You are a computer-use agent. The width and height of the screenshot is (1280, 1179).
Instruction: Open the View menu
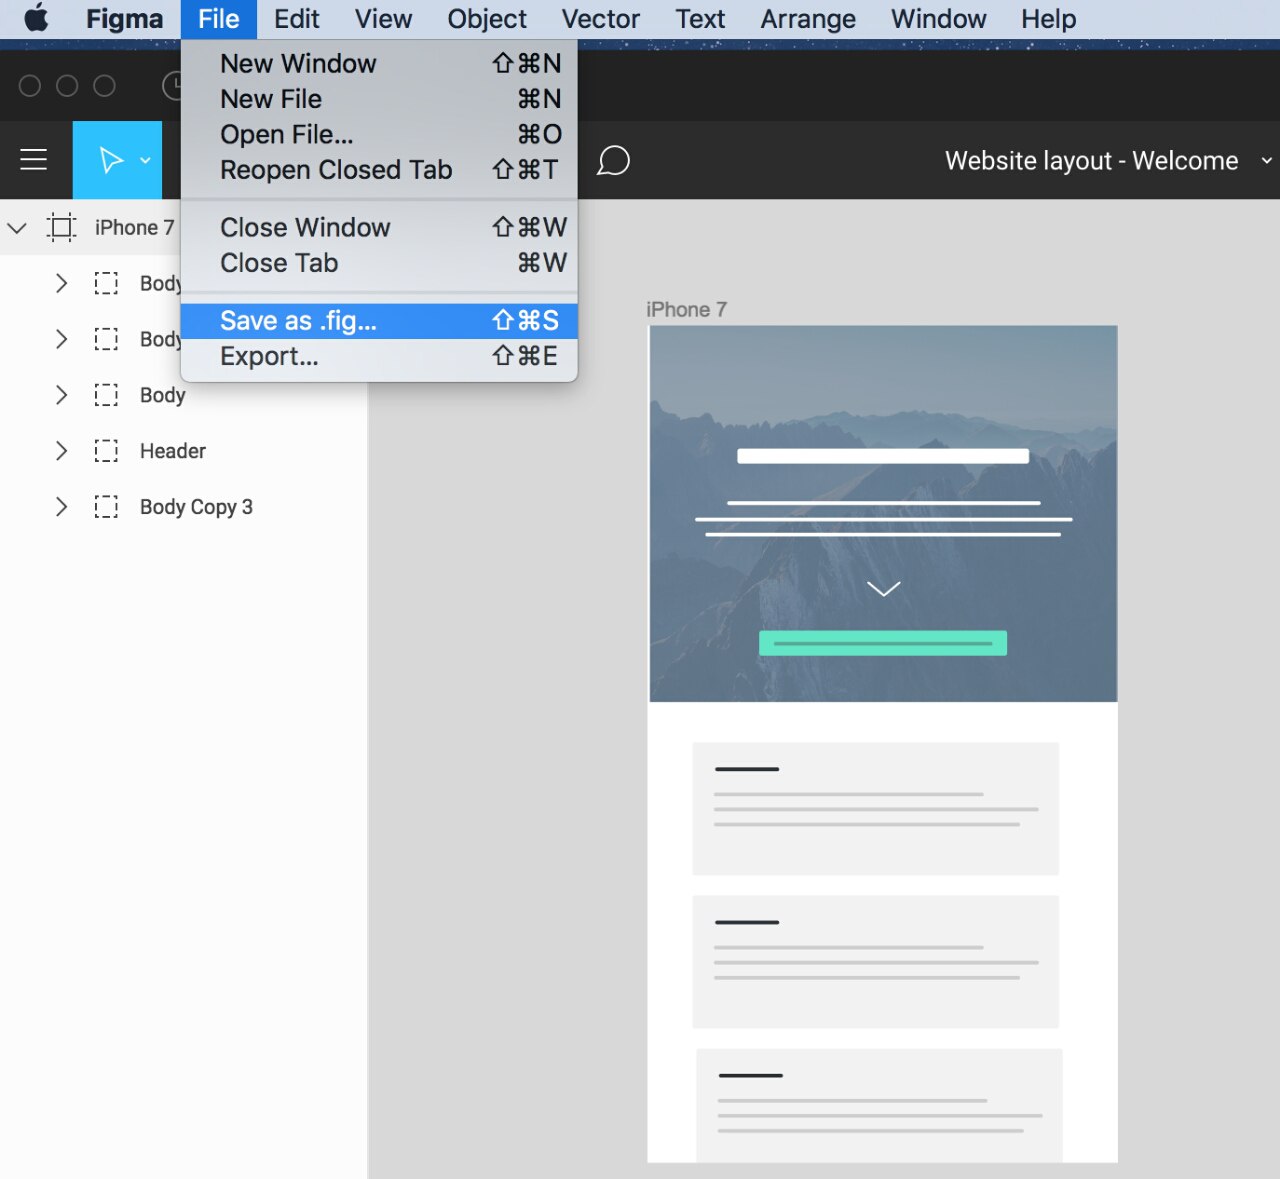pos(383,19)
